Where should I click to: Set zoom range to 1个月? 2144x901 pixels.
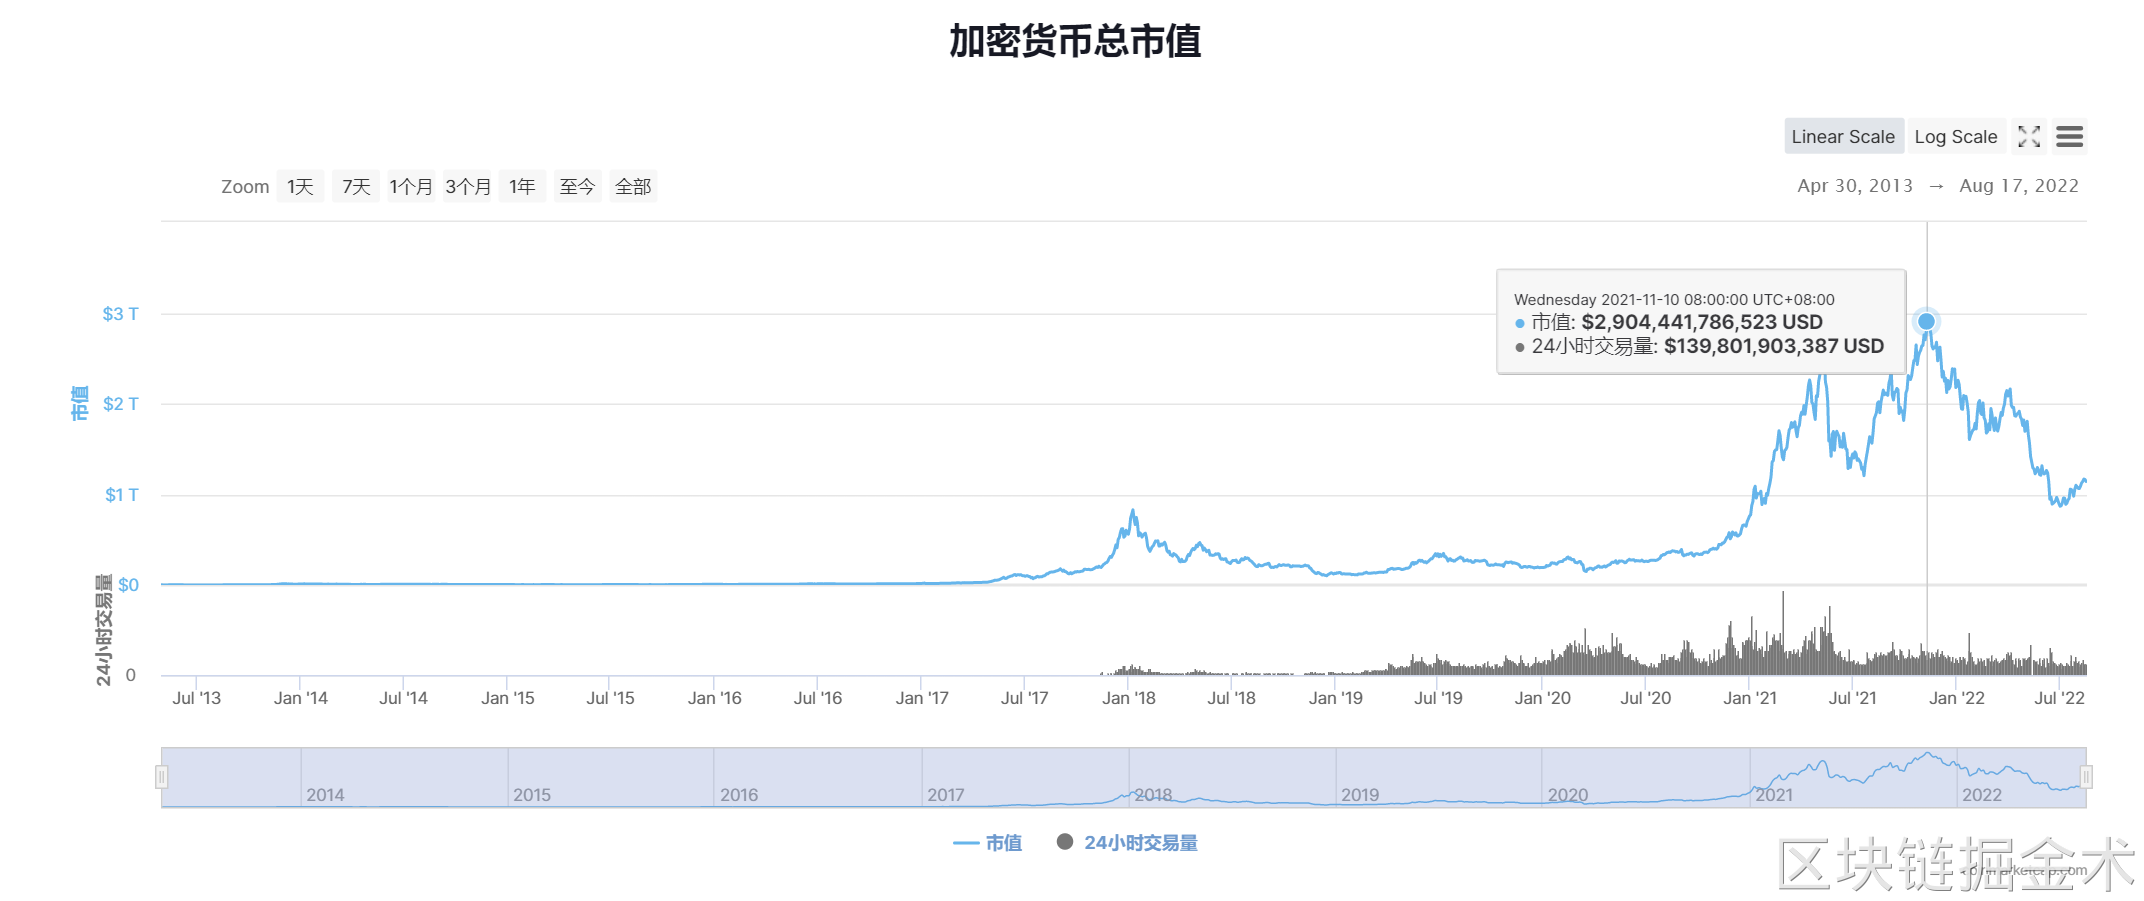tap(411, 187)
